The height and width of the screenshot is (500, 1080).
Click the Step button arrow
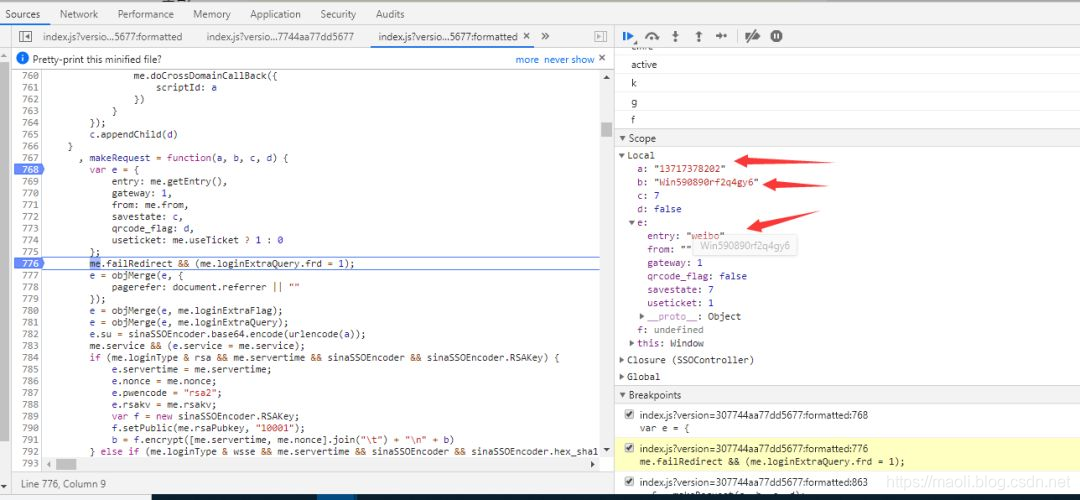point(721,37)
